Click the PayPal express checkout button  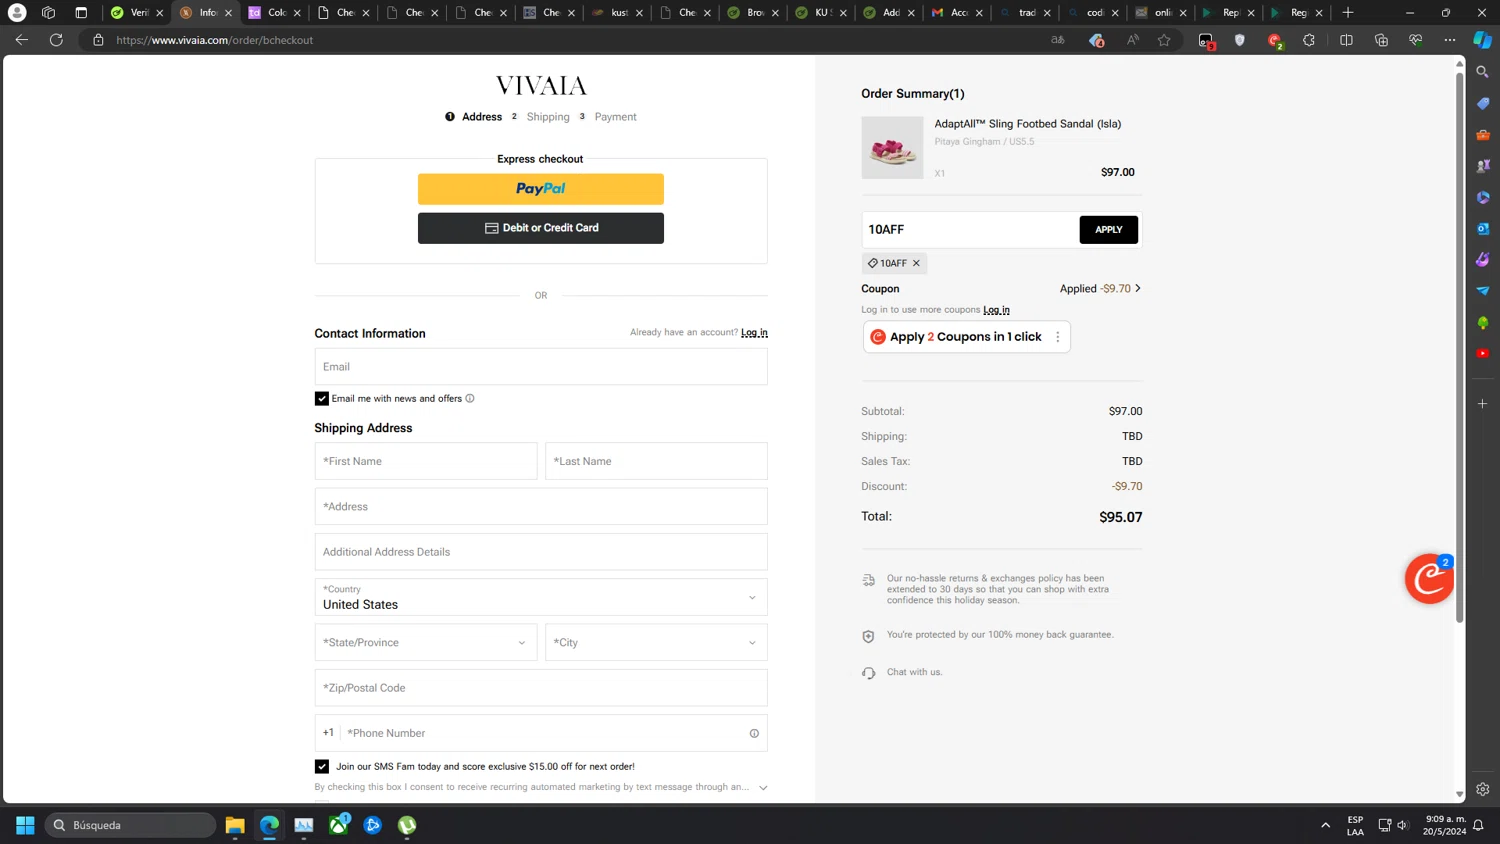pos(540,188)
